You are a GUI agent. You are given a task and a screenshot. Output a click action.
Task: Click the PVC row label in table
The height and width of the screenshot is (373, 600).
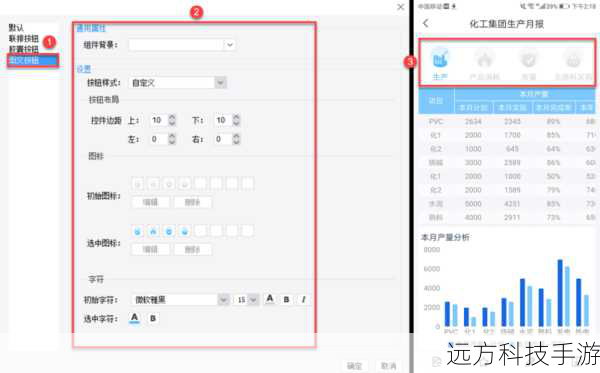point(436,122)
